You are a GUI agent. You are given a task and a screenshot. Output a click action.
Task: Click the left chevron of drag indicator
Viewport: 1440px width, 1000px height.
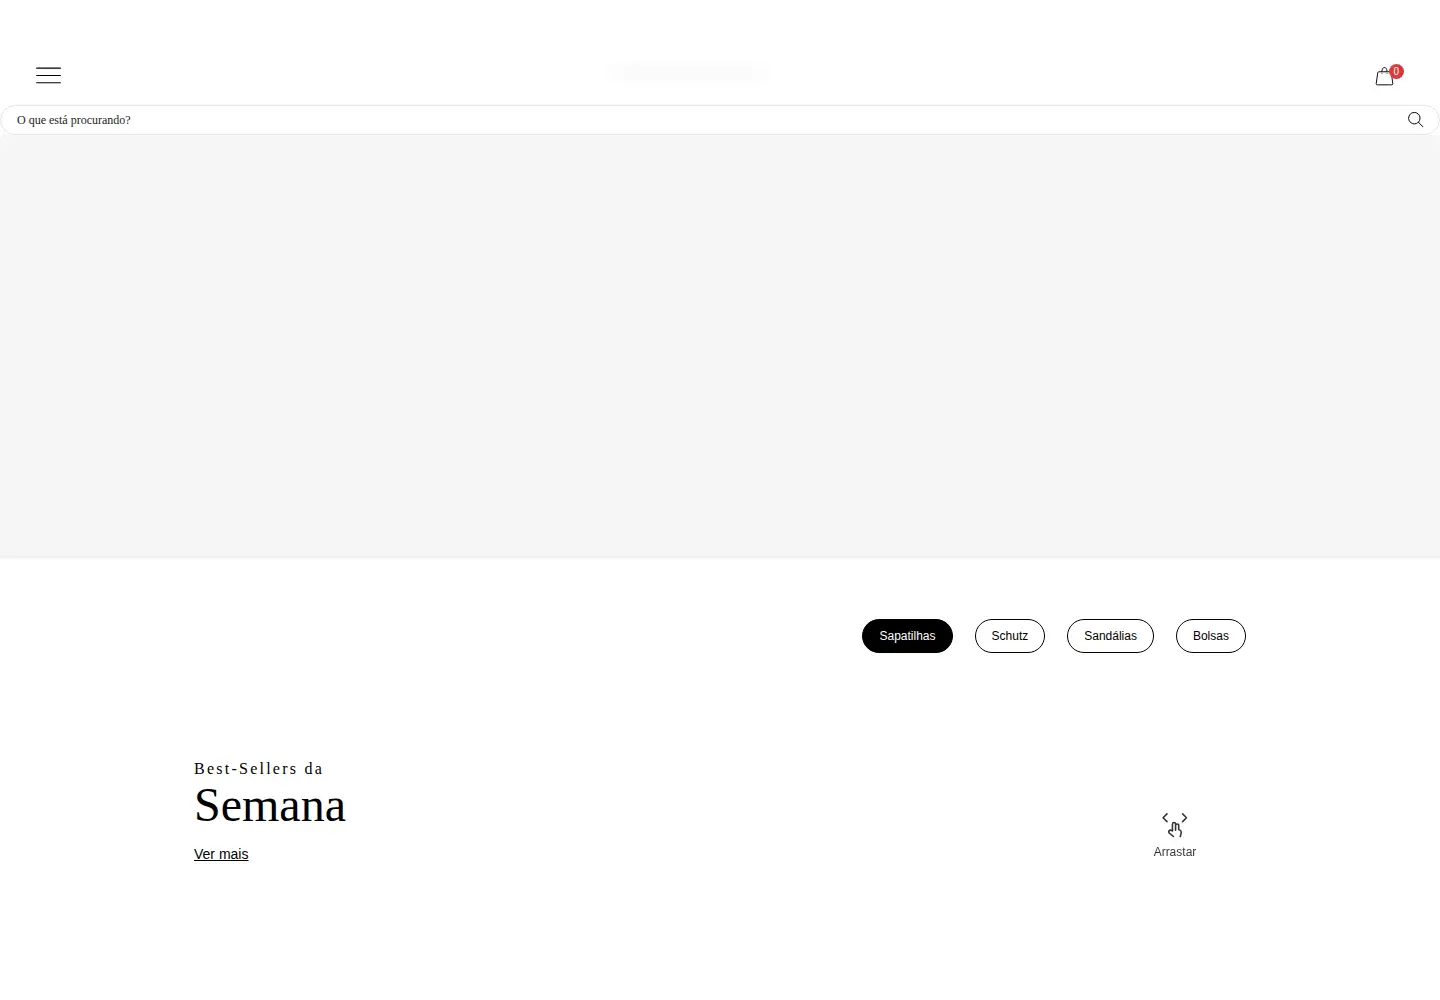coord(1165,818)
